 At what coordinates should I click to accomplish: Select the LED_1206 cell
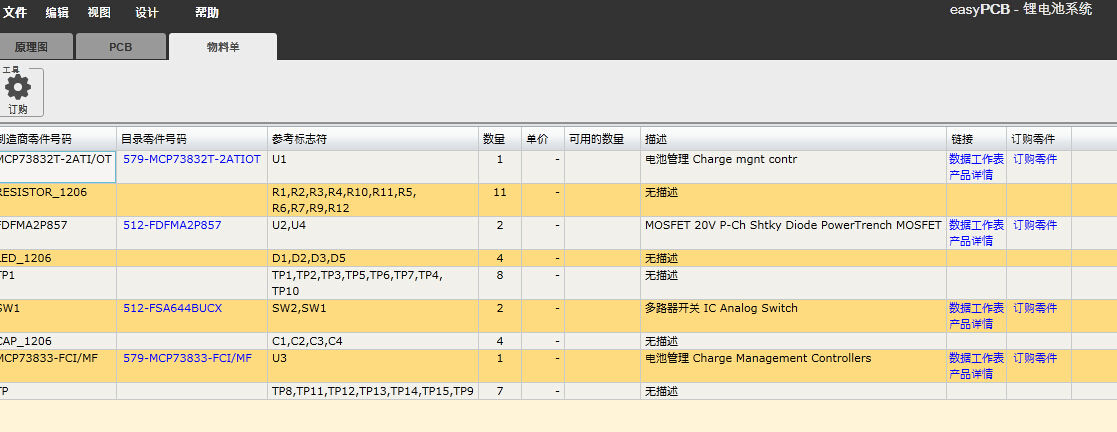(x=58, y=258)
